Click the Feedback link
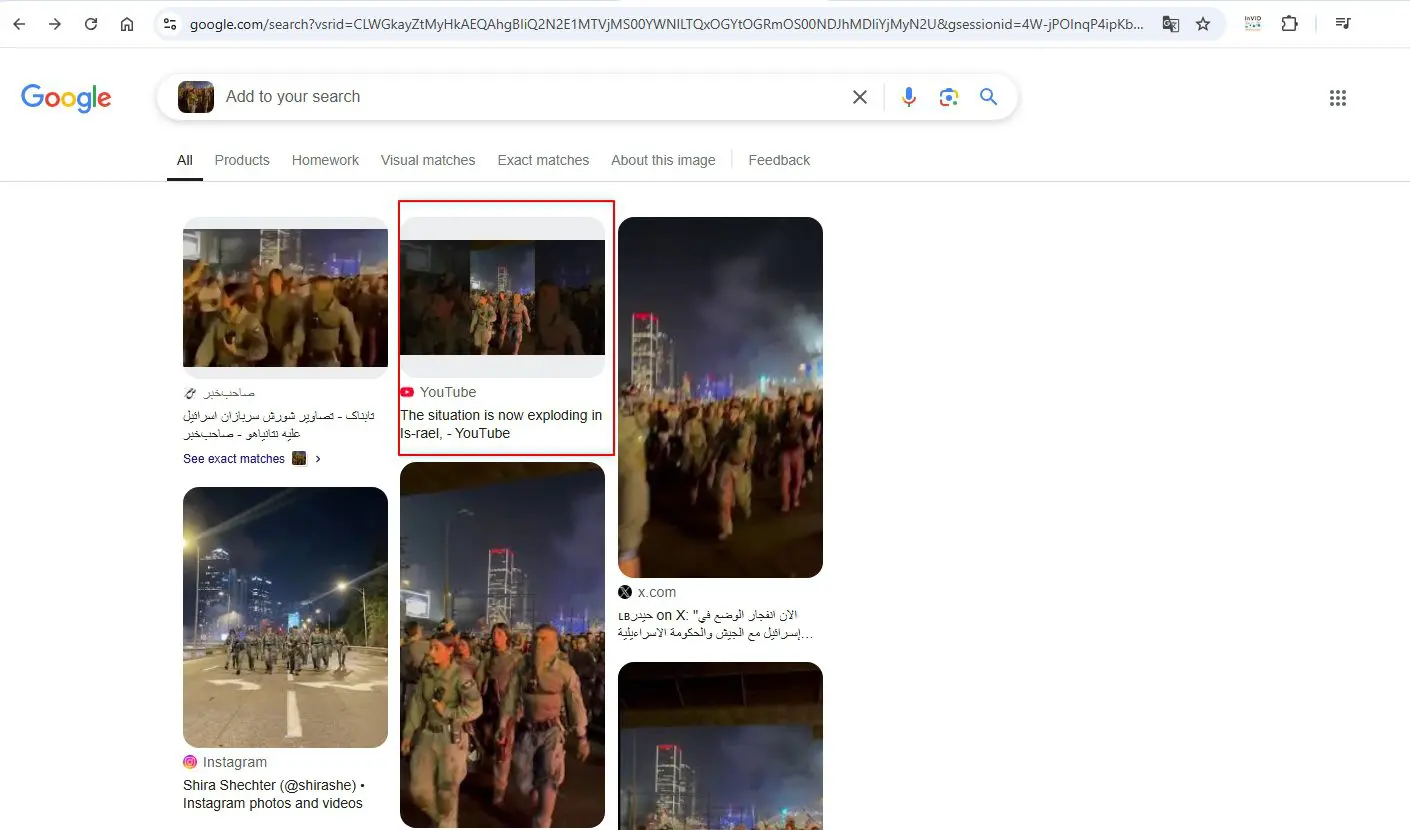Viewport: 1410px width, 830px height. coord(779,160)
